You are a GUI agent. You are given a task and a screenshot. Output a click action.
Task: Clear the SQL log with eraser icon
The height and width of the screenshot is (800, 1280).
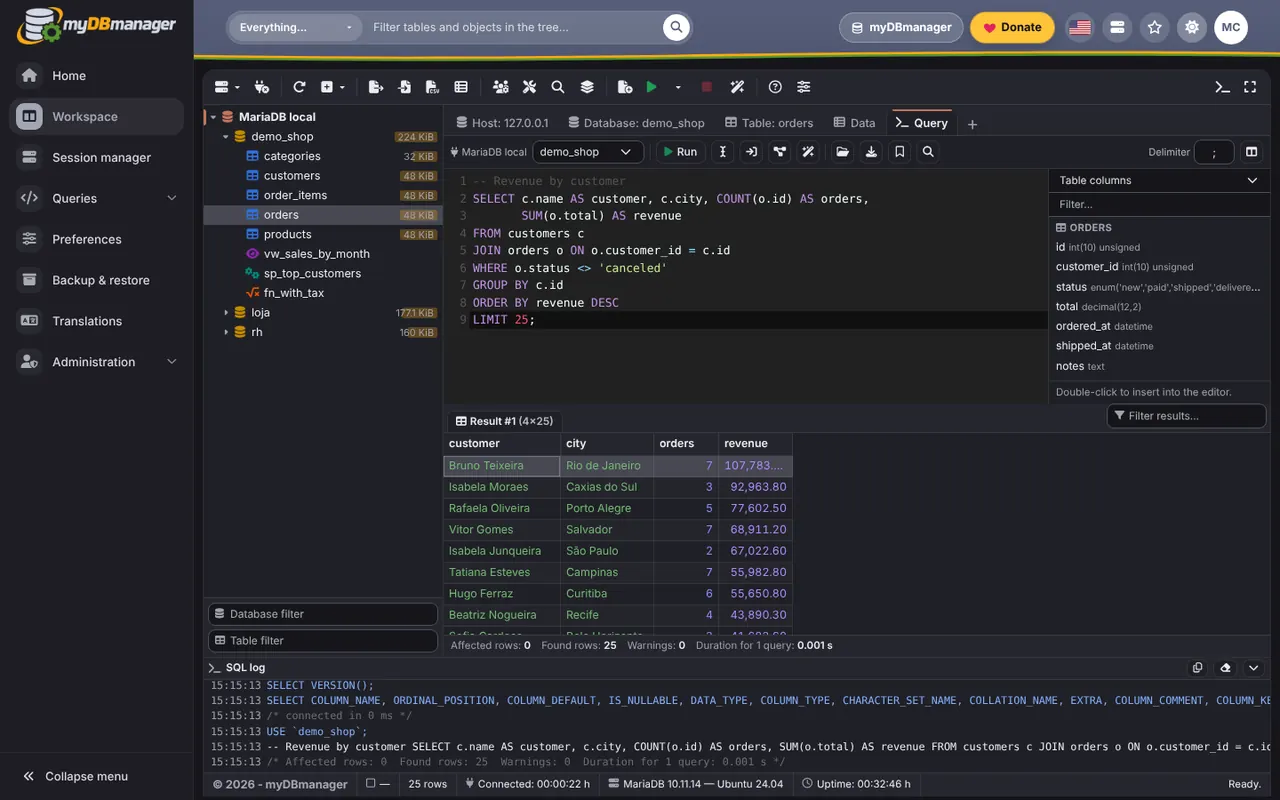(x=1226, y=668)
